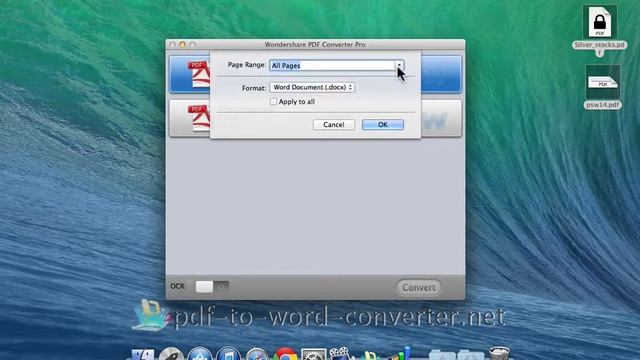Screen dimensions: 640x360
Task: Click the Word format icon in second row
Action: click(x=436, y=120)
